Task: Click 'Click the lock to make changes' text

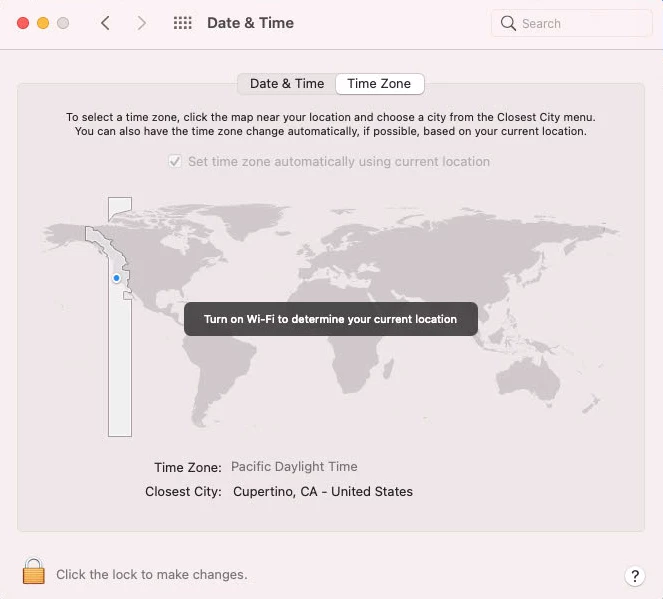Action: [x=152, y=574]
